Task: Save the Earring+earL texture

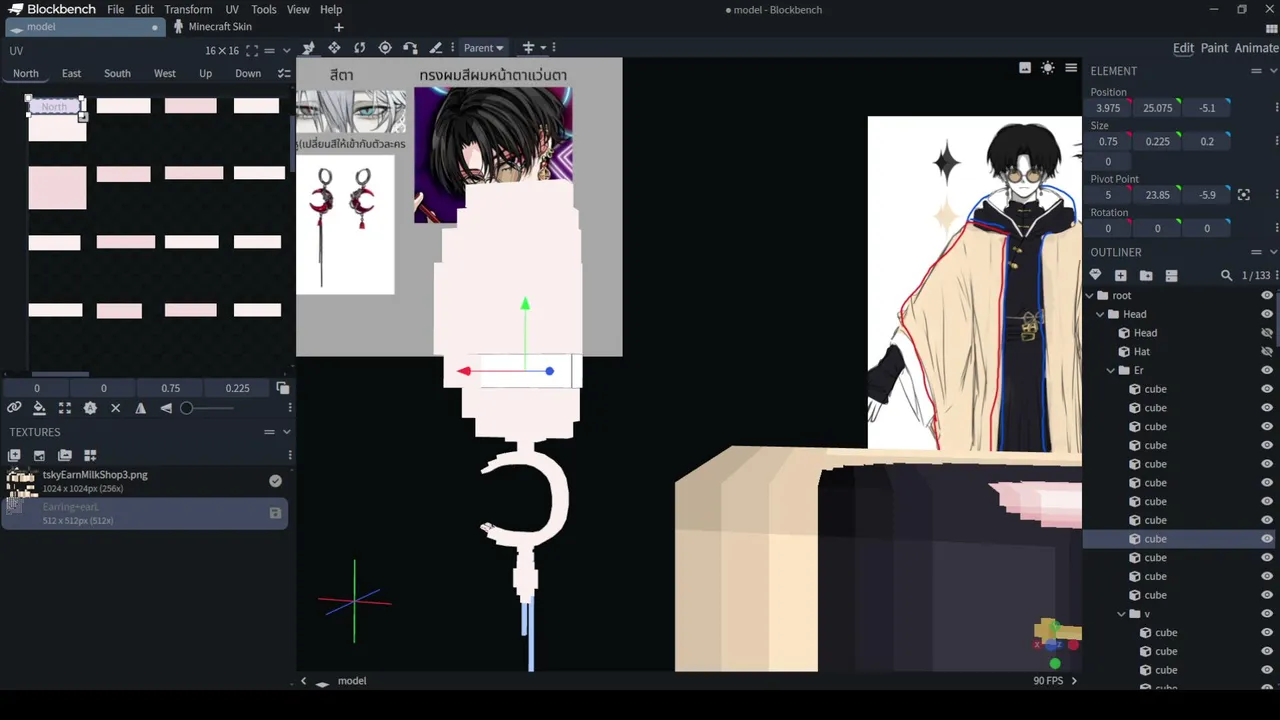Action: point(275,513)
